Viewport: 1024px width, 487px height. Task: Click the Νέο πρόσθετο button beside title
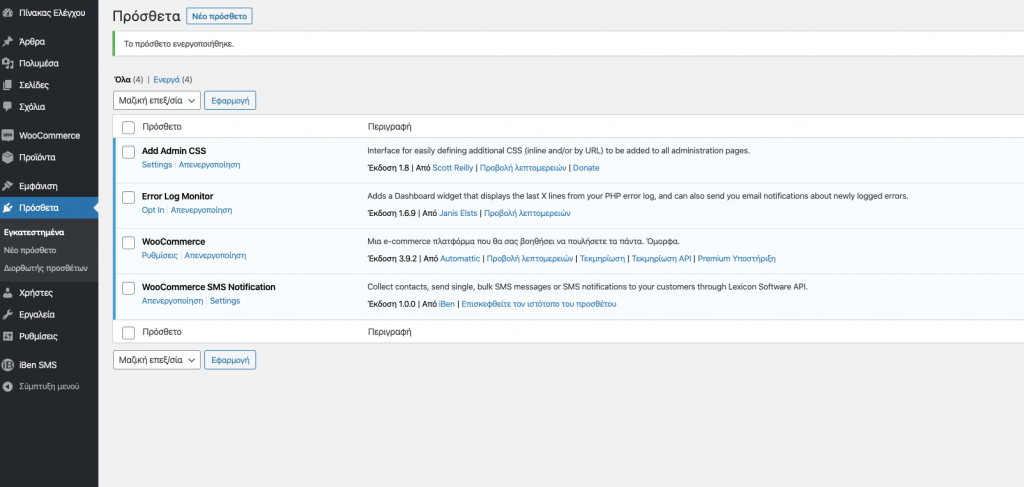[219, 16]
